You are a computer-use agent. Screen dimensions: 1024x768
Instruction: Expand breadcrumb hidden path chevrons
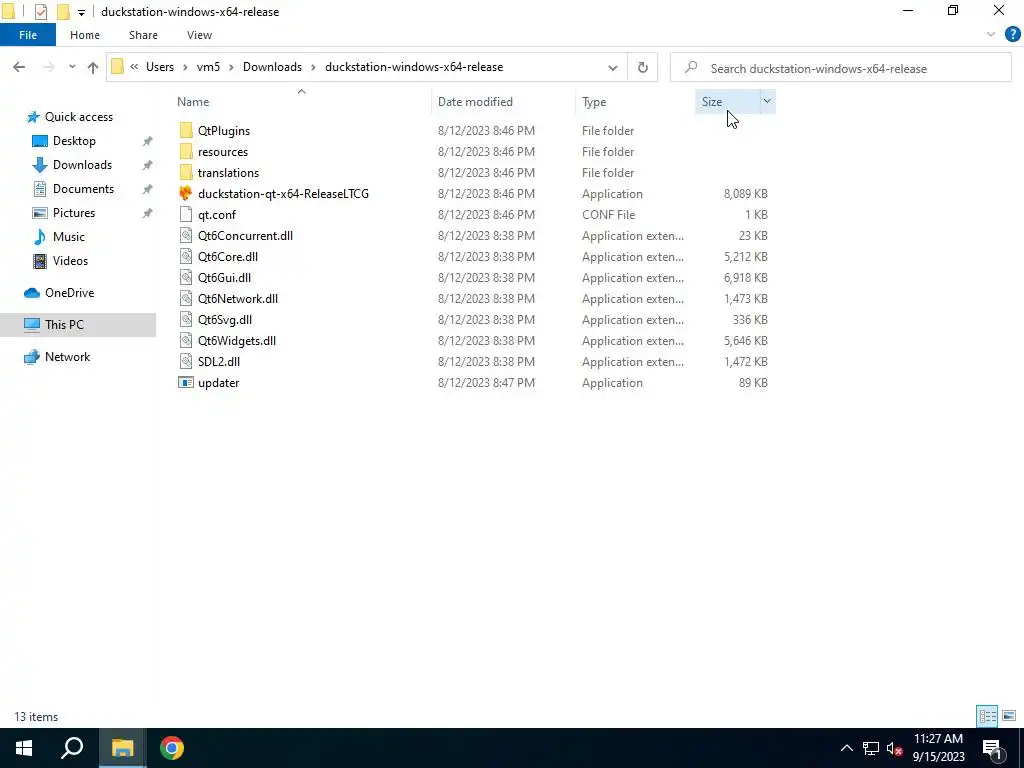(134, 67)
